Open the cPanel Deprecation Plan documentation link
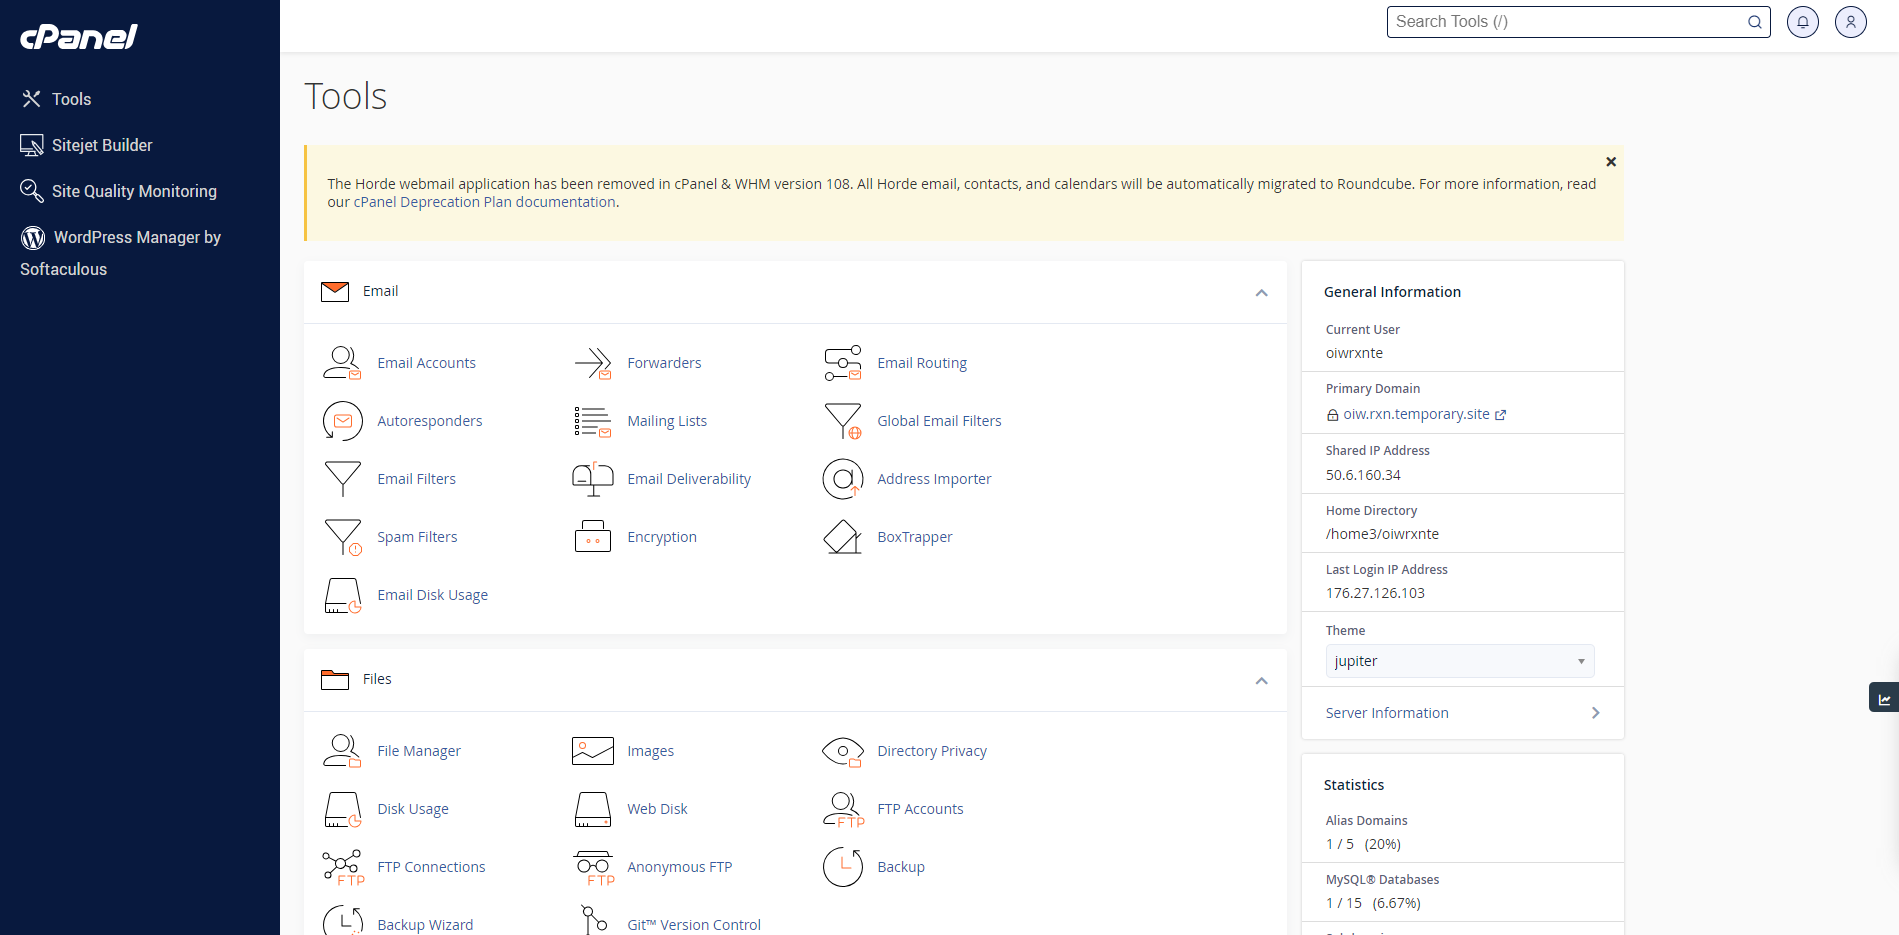 click(483, 201)
